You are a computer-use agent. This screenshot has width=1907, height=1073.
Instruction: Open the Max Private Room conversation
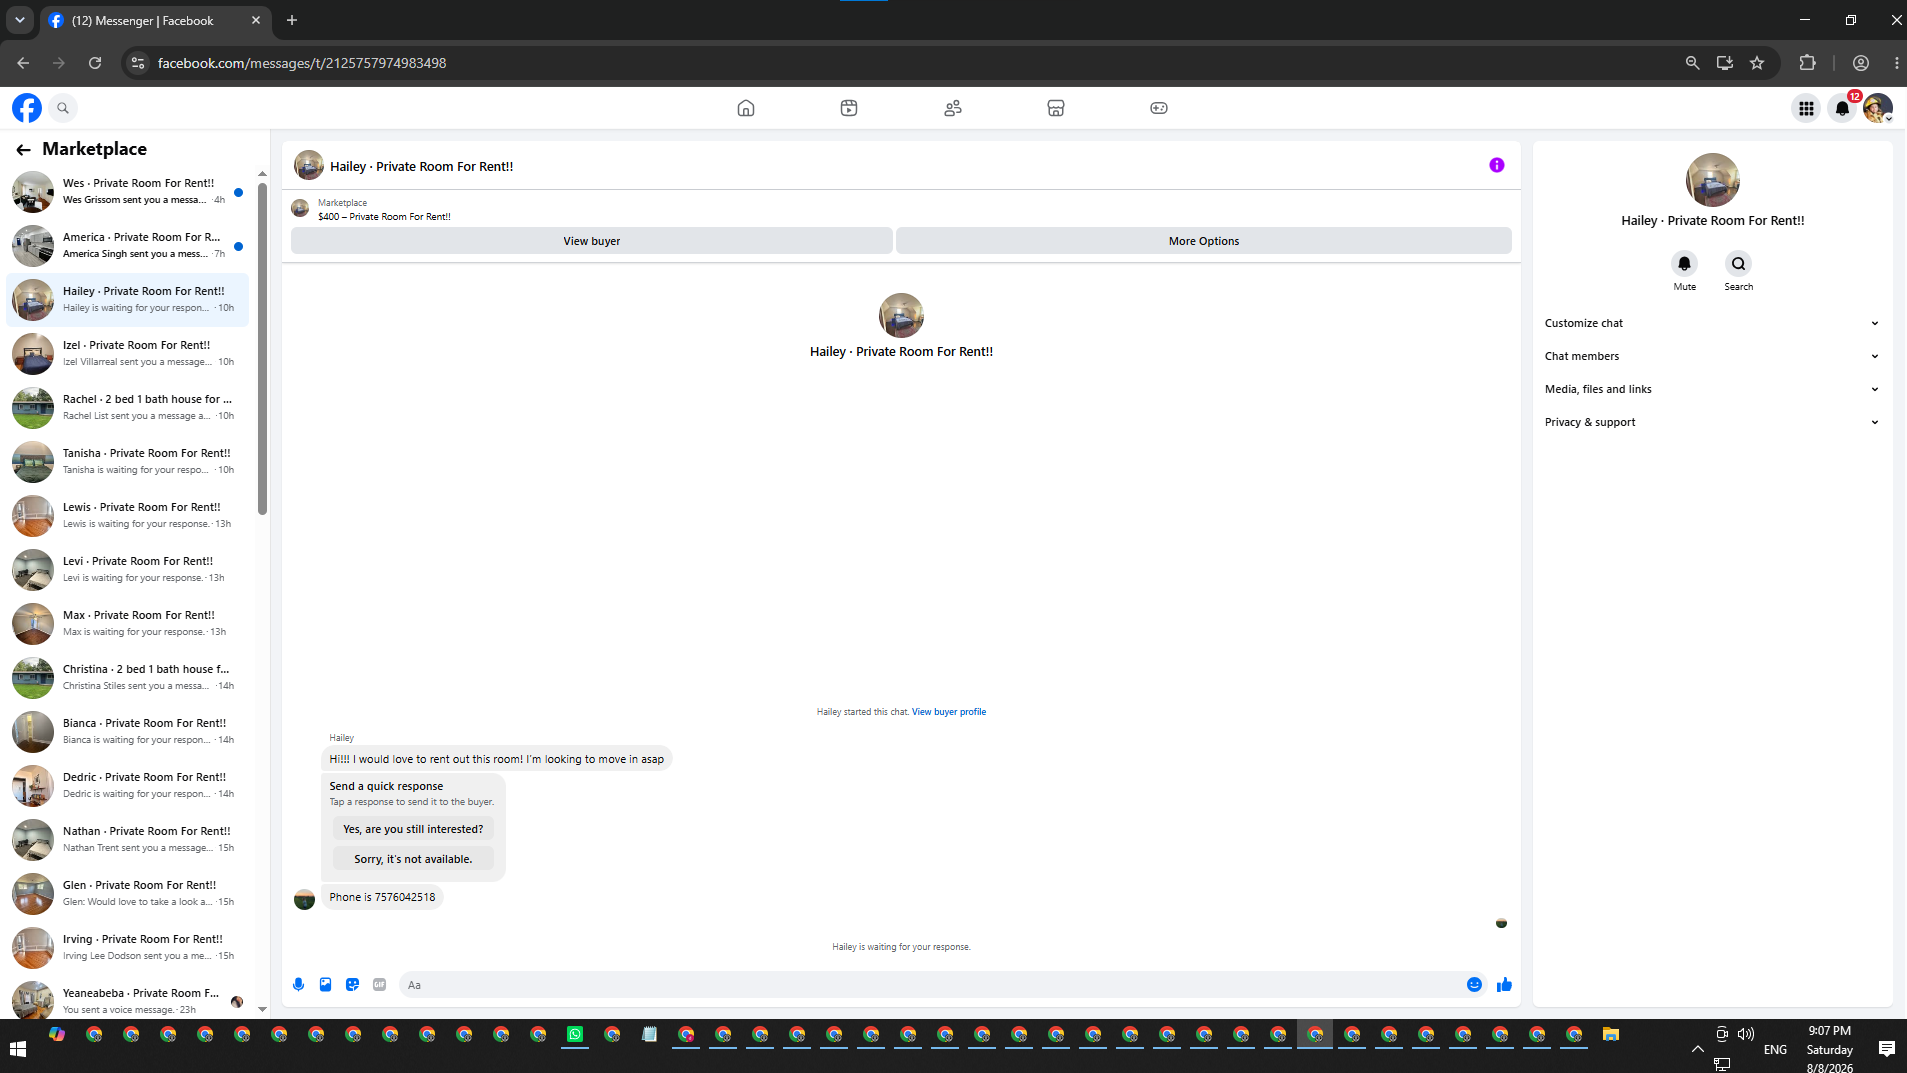[x=128, y=624]
